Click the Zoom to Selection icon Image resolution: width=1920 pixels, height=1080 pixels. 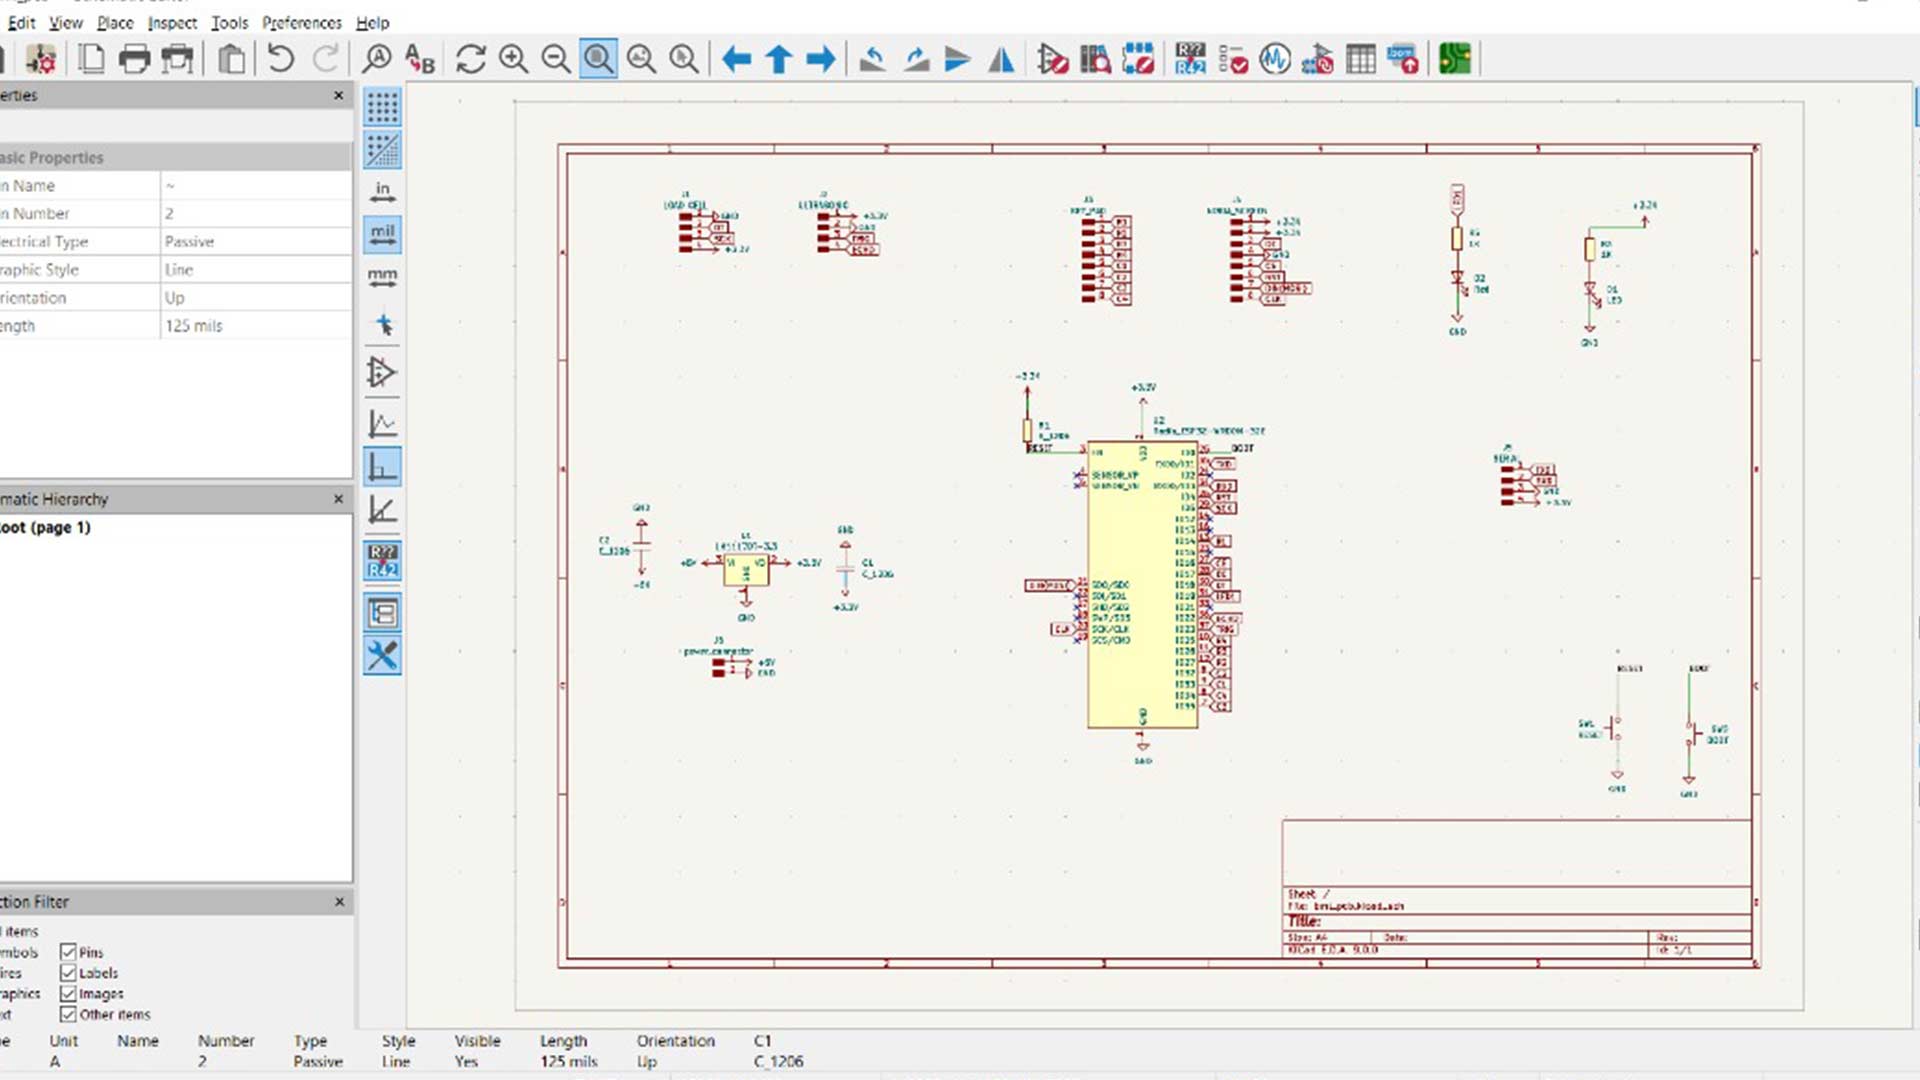684,59
